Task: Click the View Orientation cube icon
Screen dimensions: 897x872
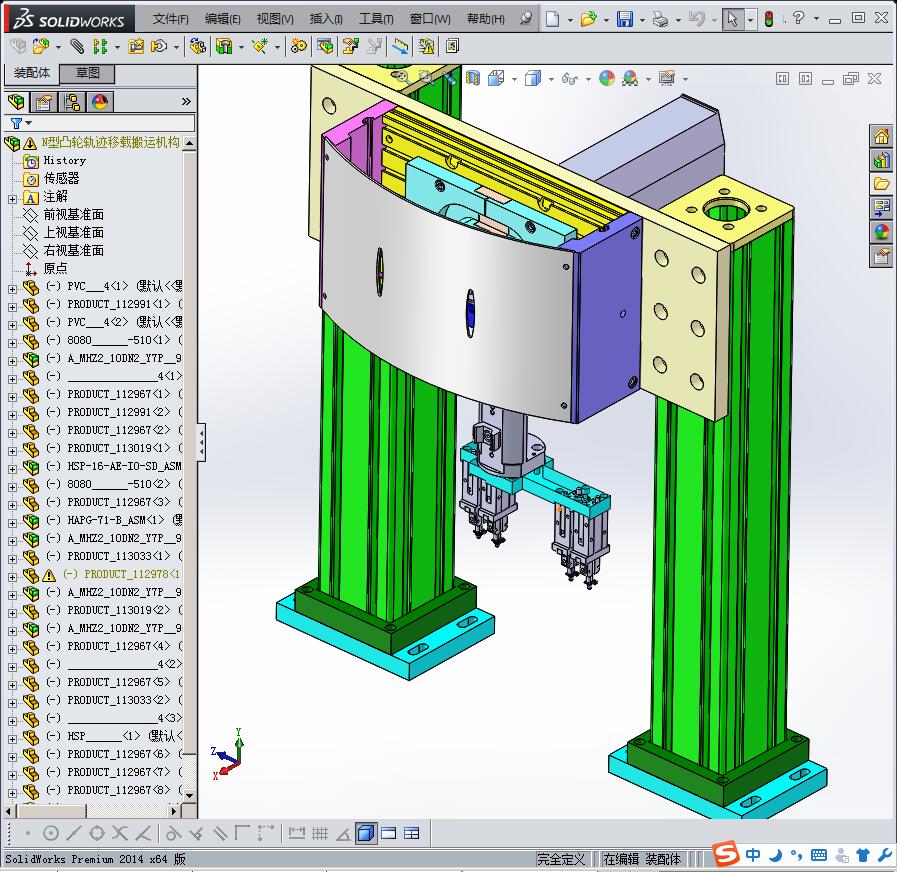Action: 495,78
